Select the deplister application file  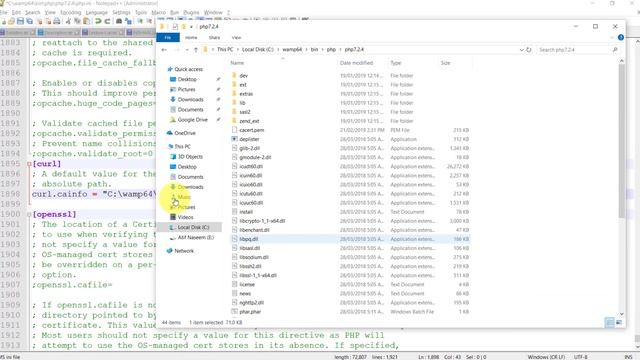(249, 139)
